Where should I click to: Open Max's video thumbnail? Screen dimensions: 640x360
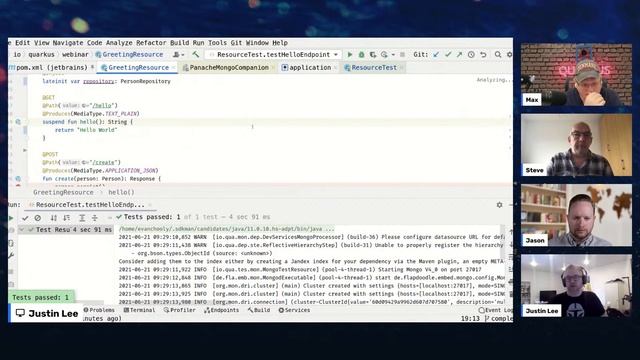pyautogui.click(x=576, y=75)
